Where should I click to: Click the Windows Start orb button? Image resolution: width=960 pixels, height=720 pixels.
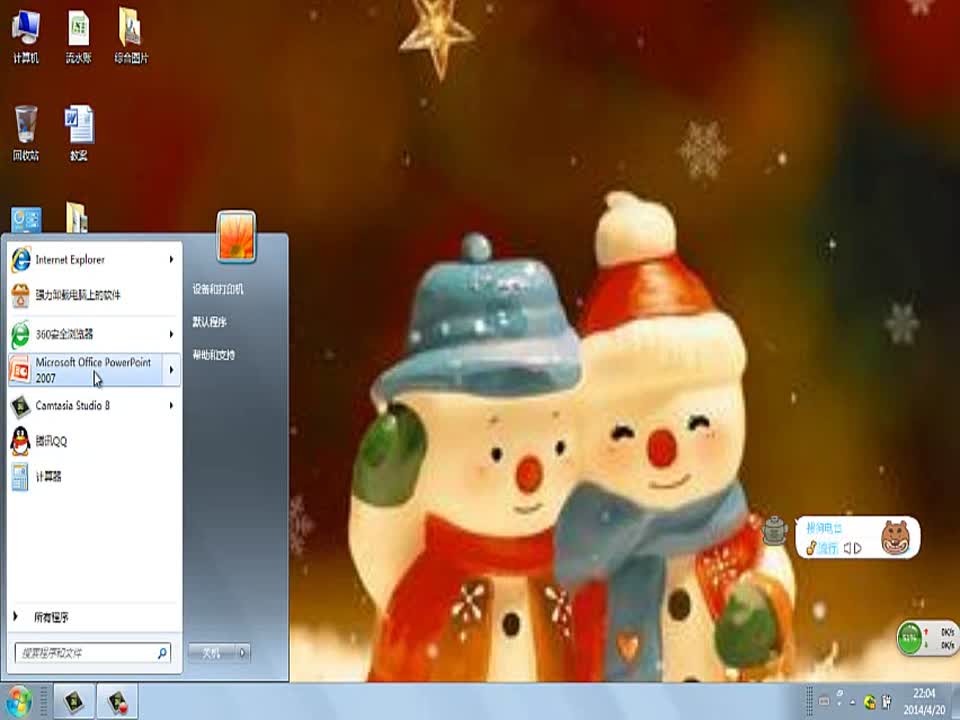(x=19, y=700)
